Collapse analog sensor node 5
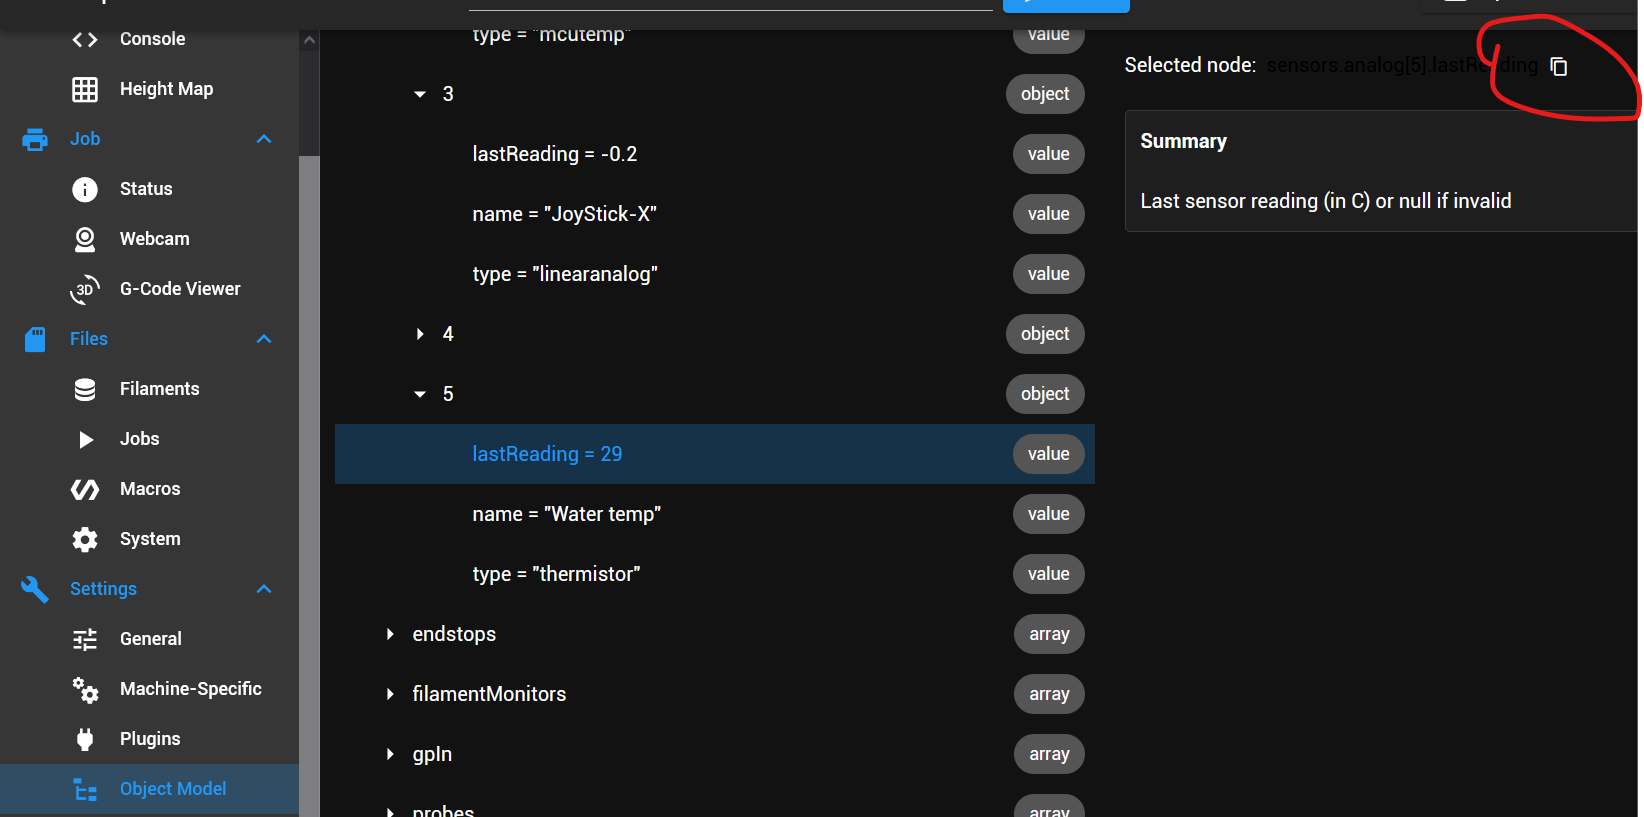 click(x=420, y=394)
